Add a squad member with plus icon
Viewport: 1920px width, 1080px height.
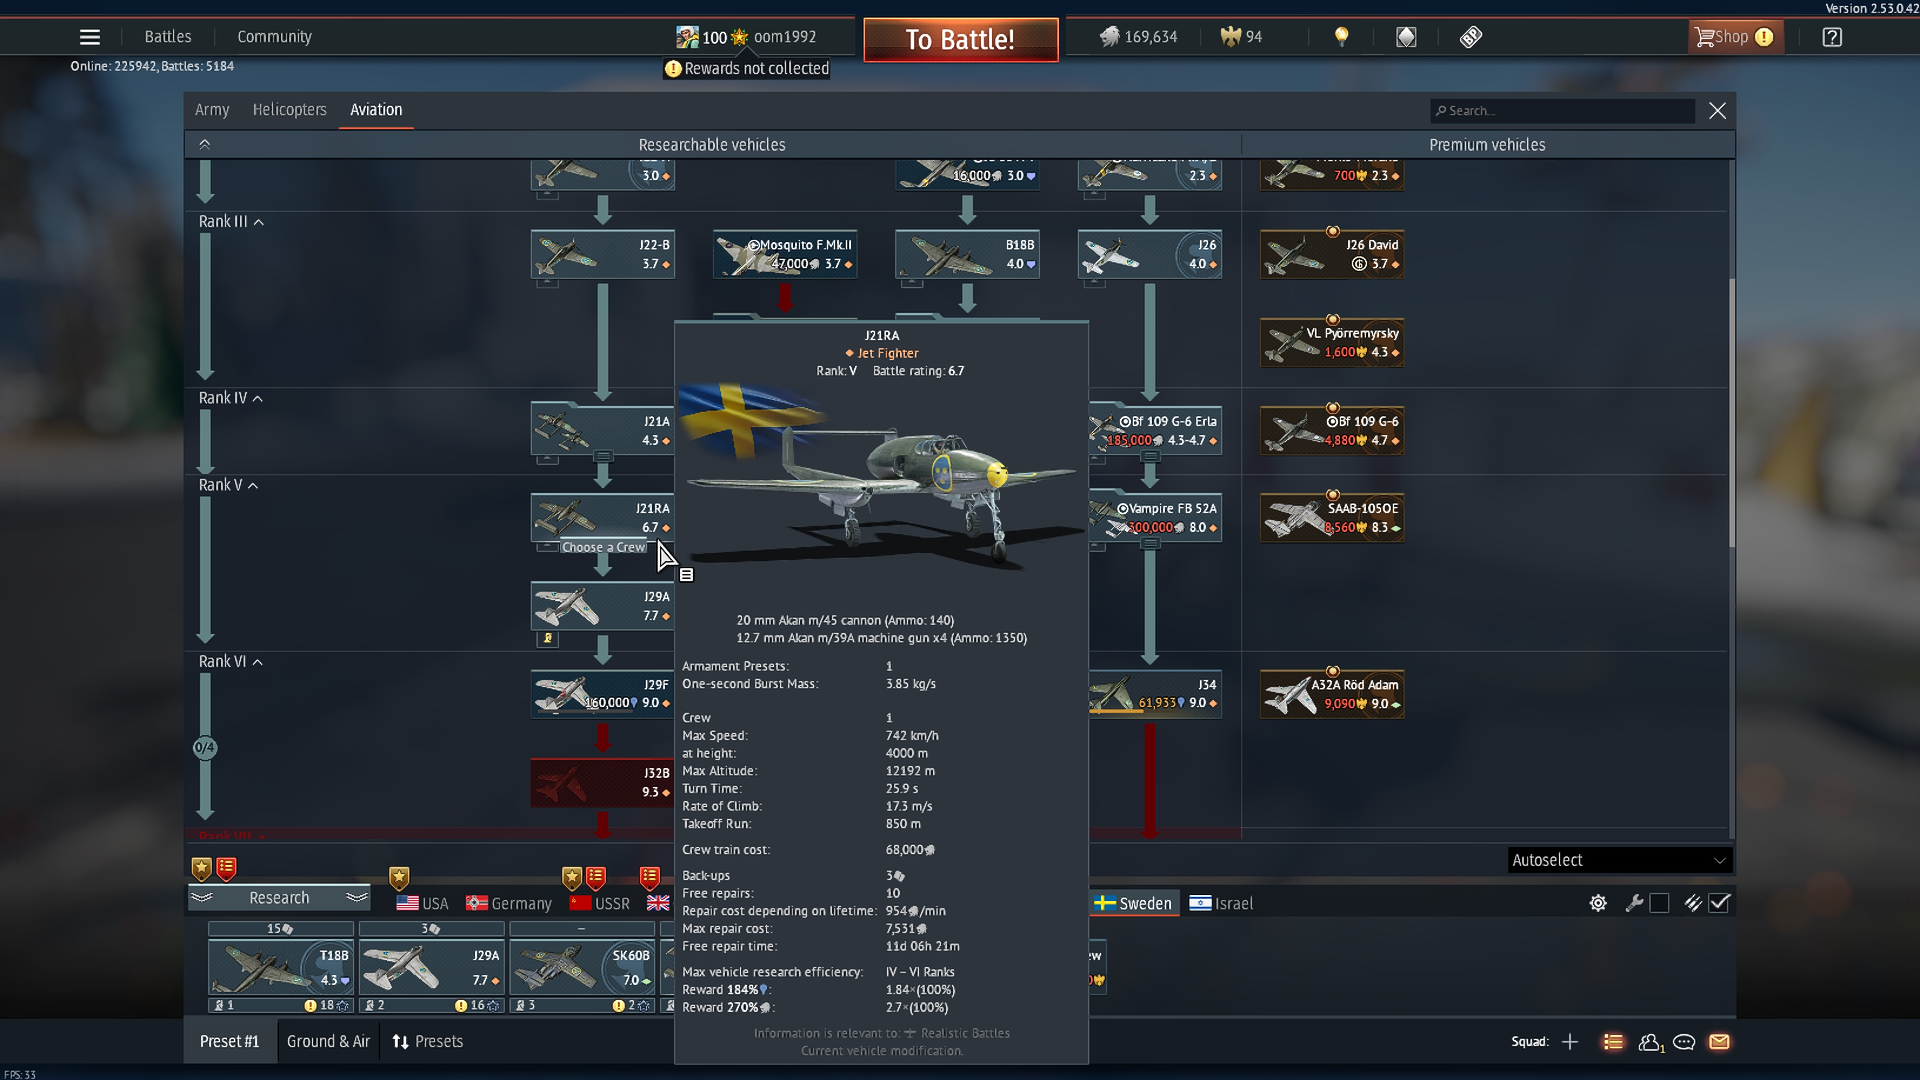pyautogui.click(x=1570, y=1042)
